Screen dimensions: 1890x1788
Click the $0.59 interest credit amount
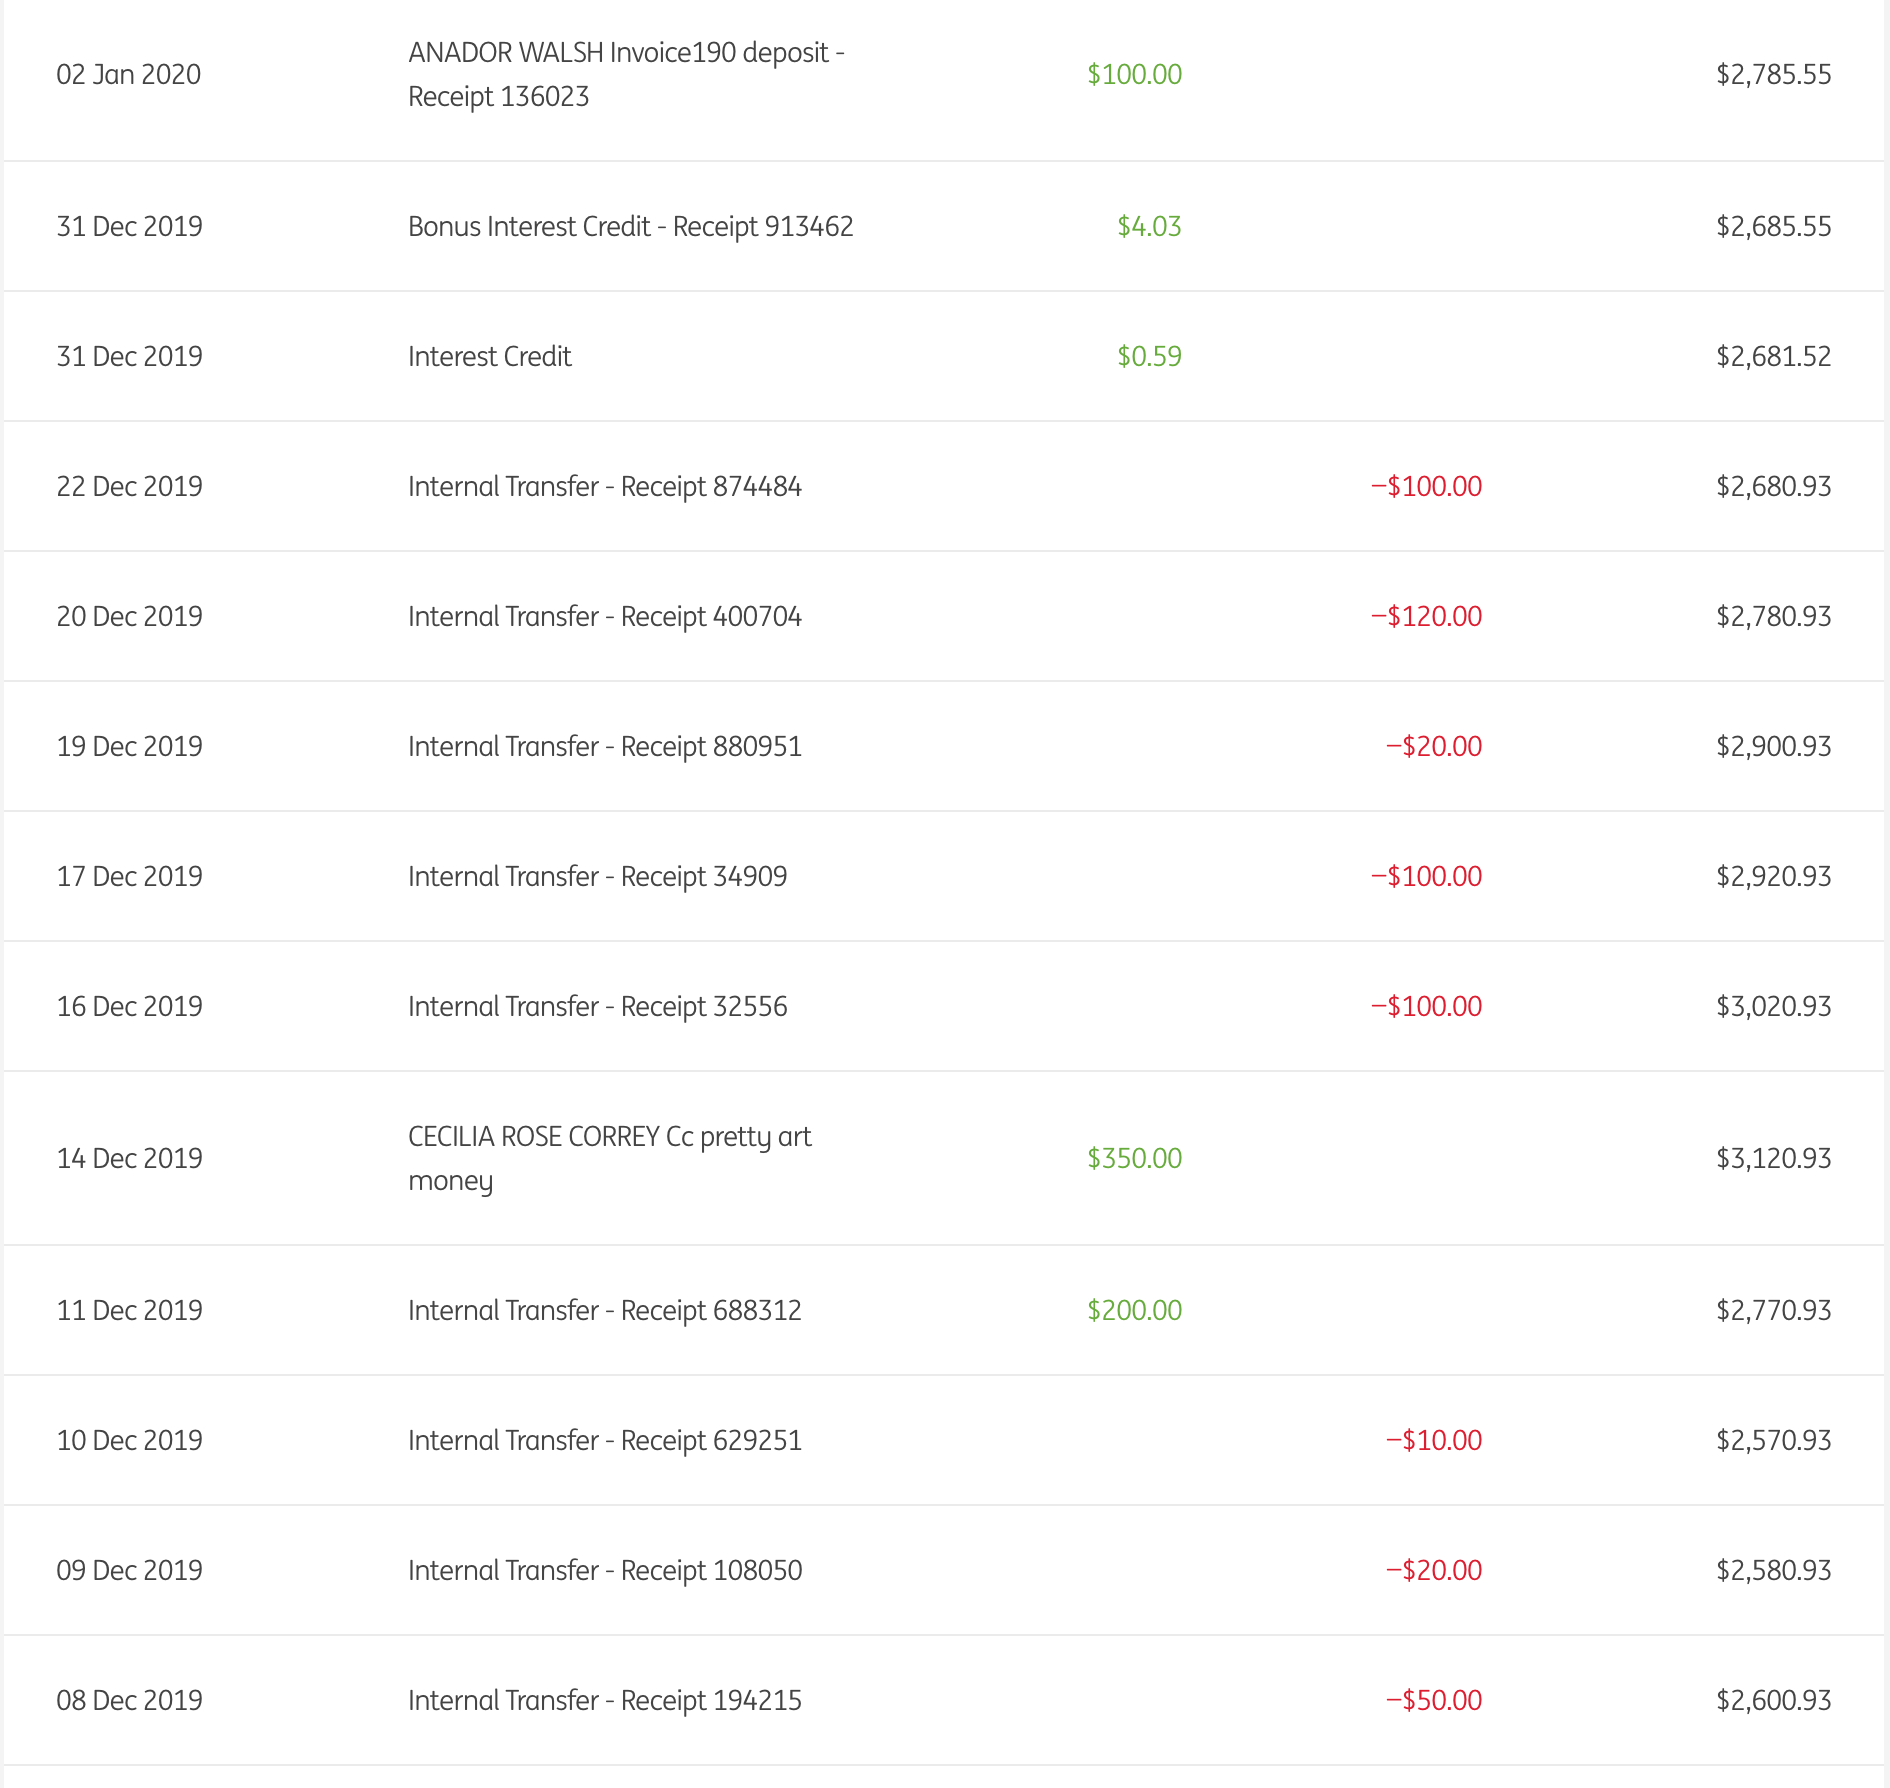pyautogui.click(x=1149, y=357)
